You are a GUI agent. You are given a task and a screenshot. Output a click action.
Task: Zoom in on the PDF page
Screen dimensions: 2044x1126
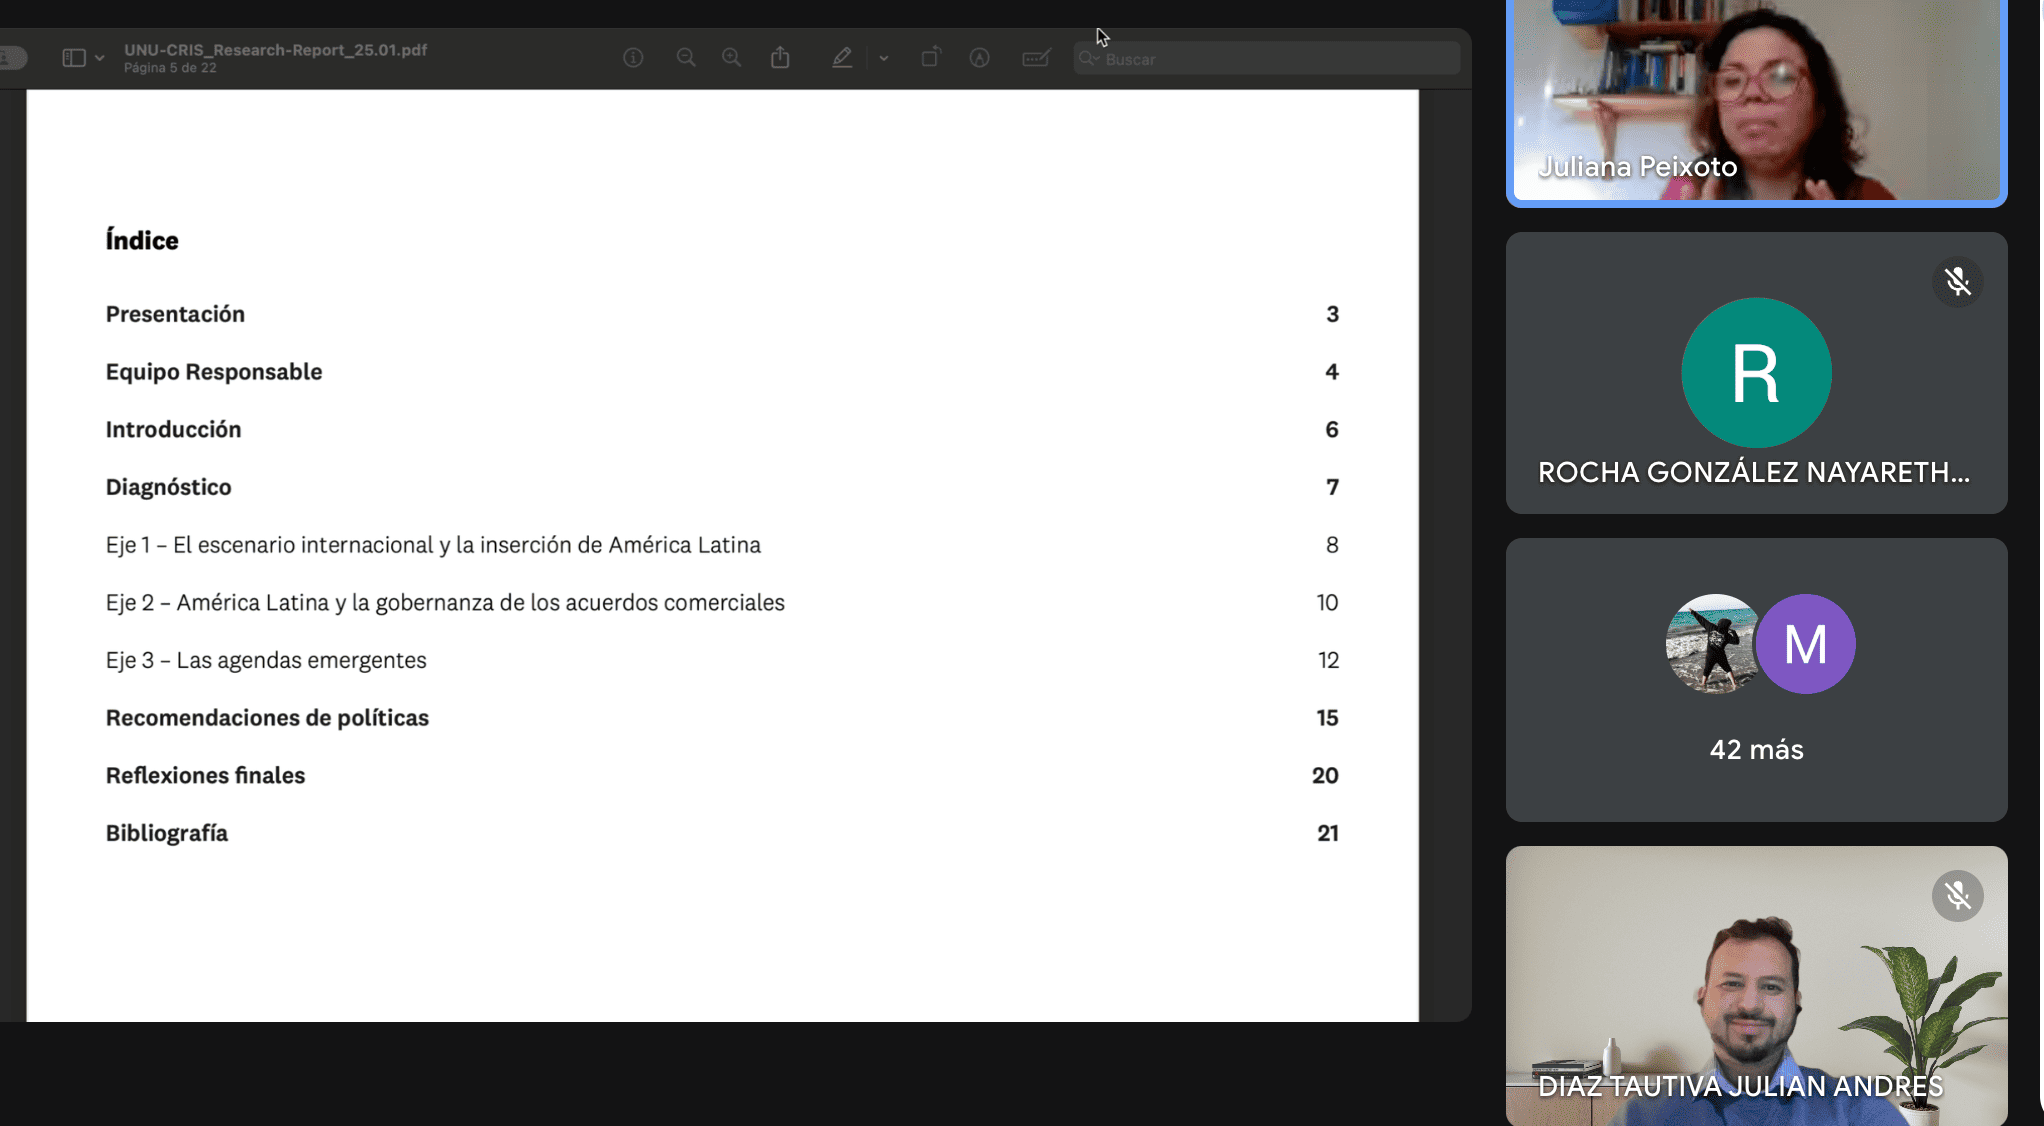[732, 58]
